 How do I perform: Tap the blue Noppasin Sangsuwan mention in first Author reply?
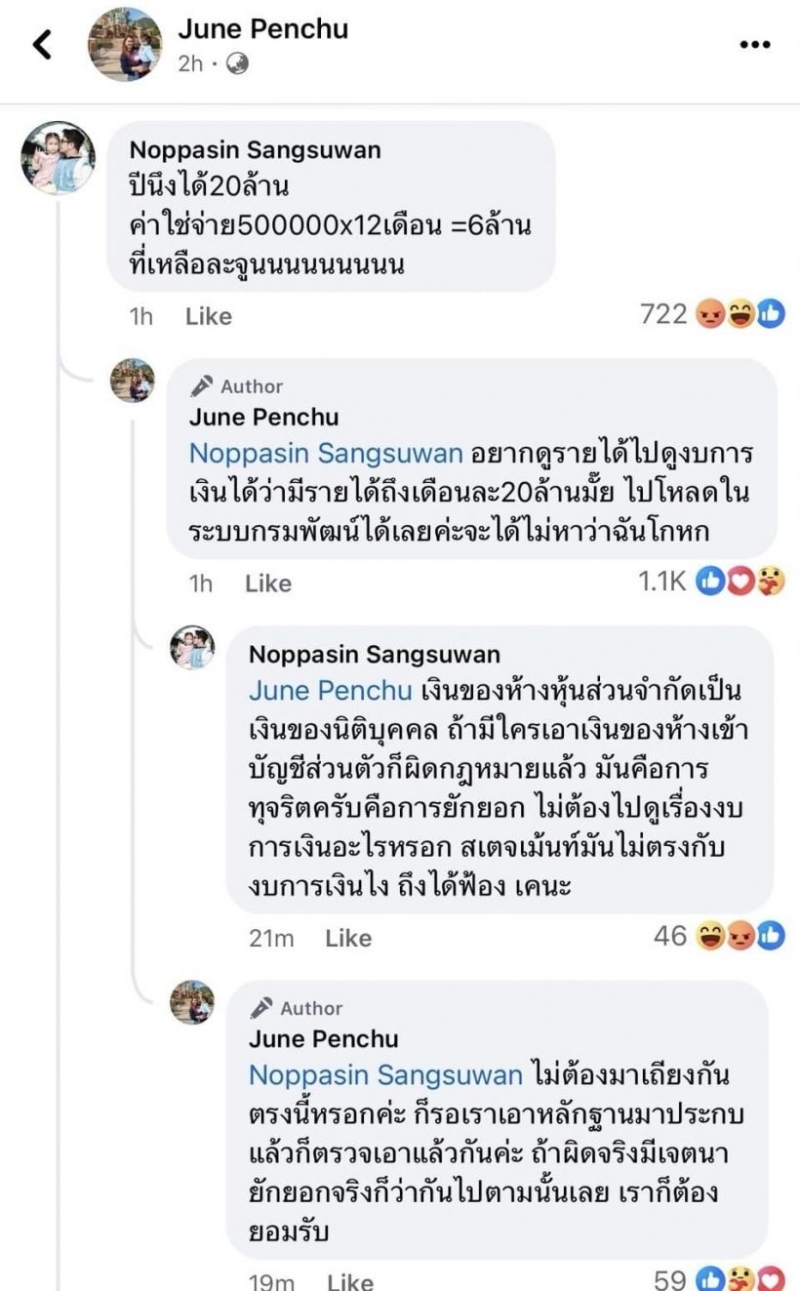click(326, 453)
